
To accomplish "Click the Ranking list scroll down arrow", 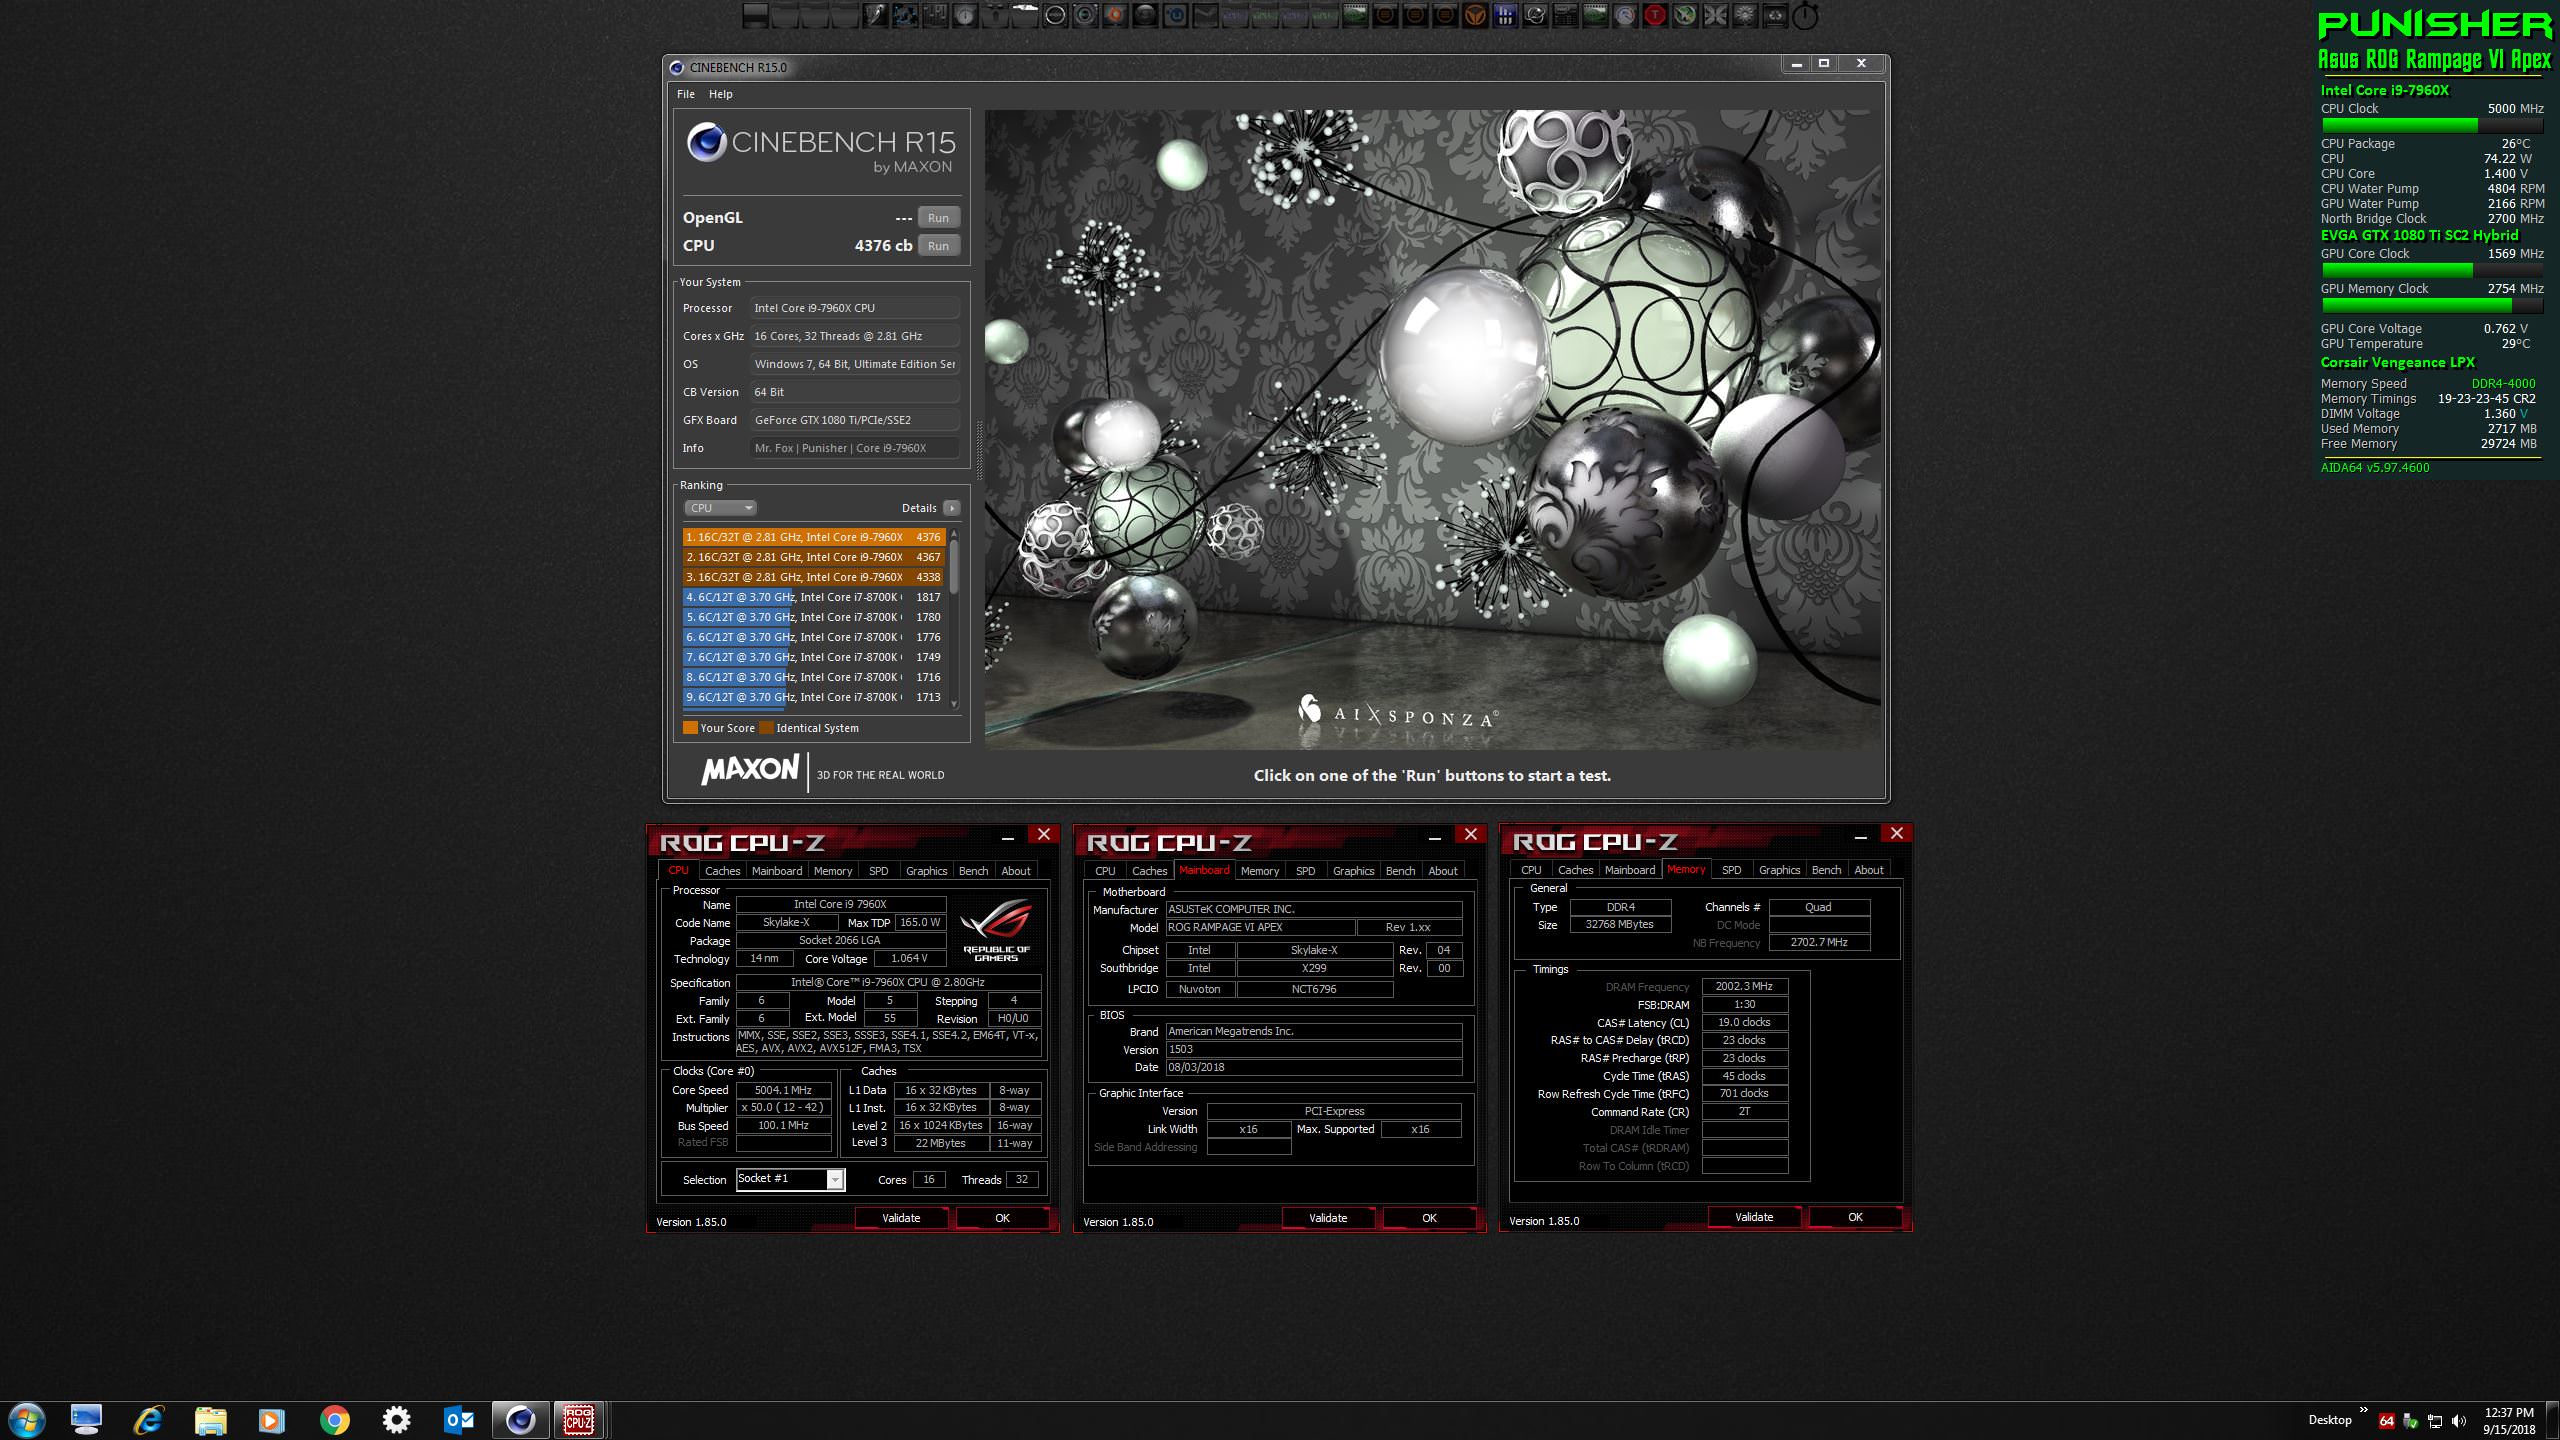I will click(954, 704).
